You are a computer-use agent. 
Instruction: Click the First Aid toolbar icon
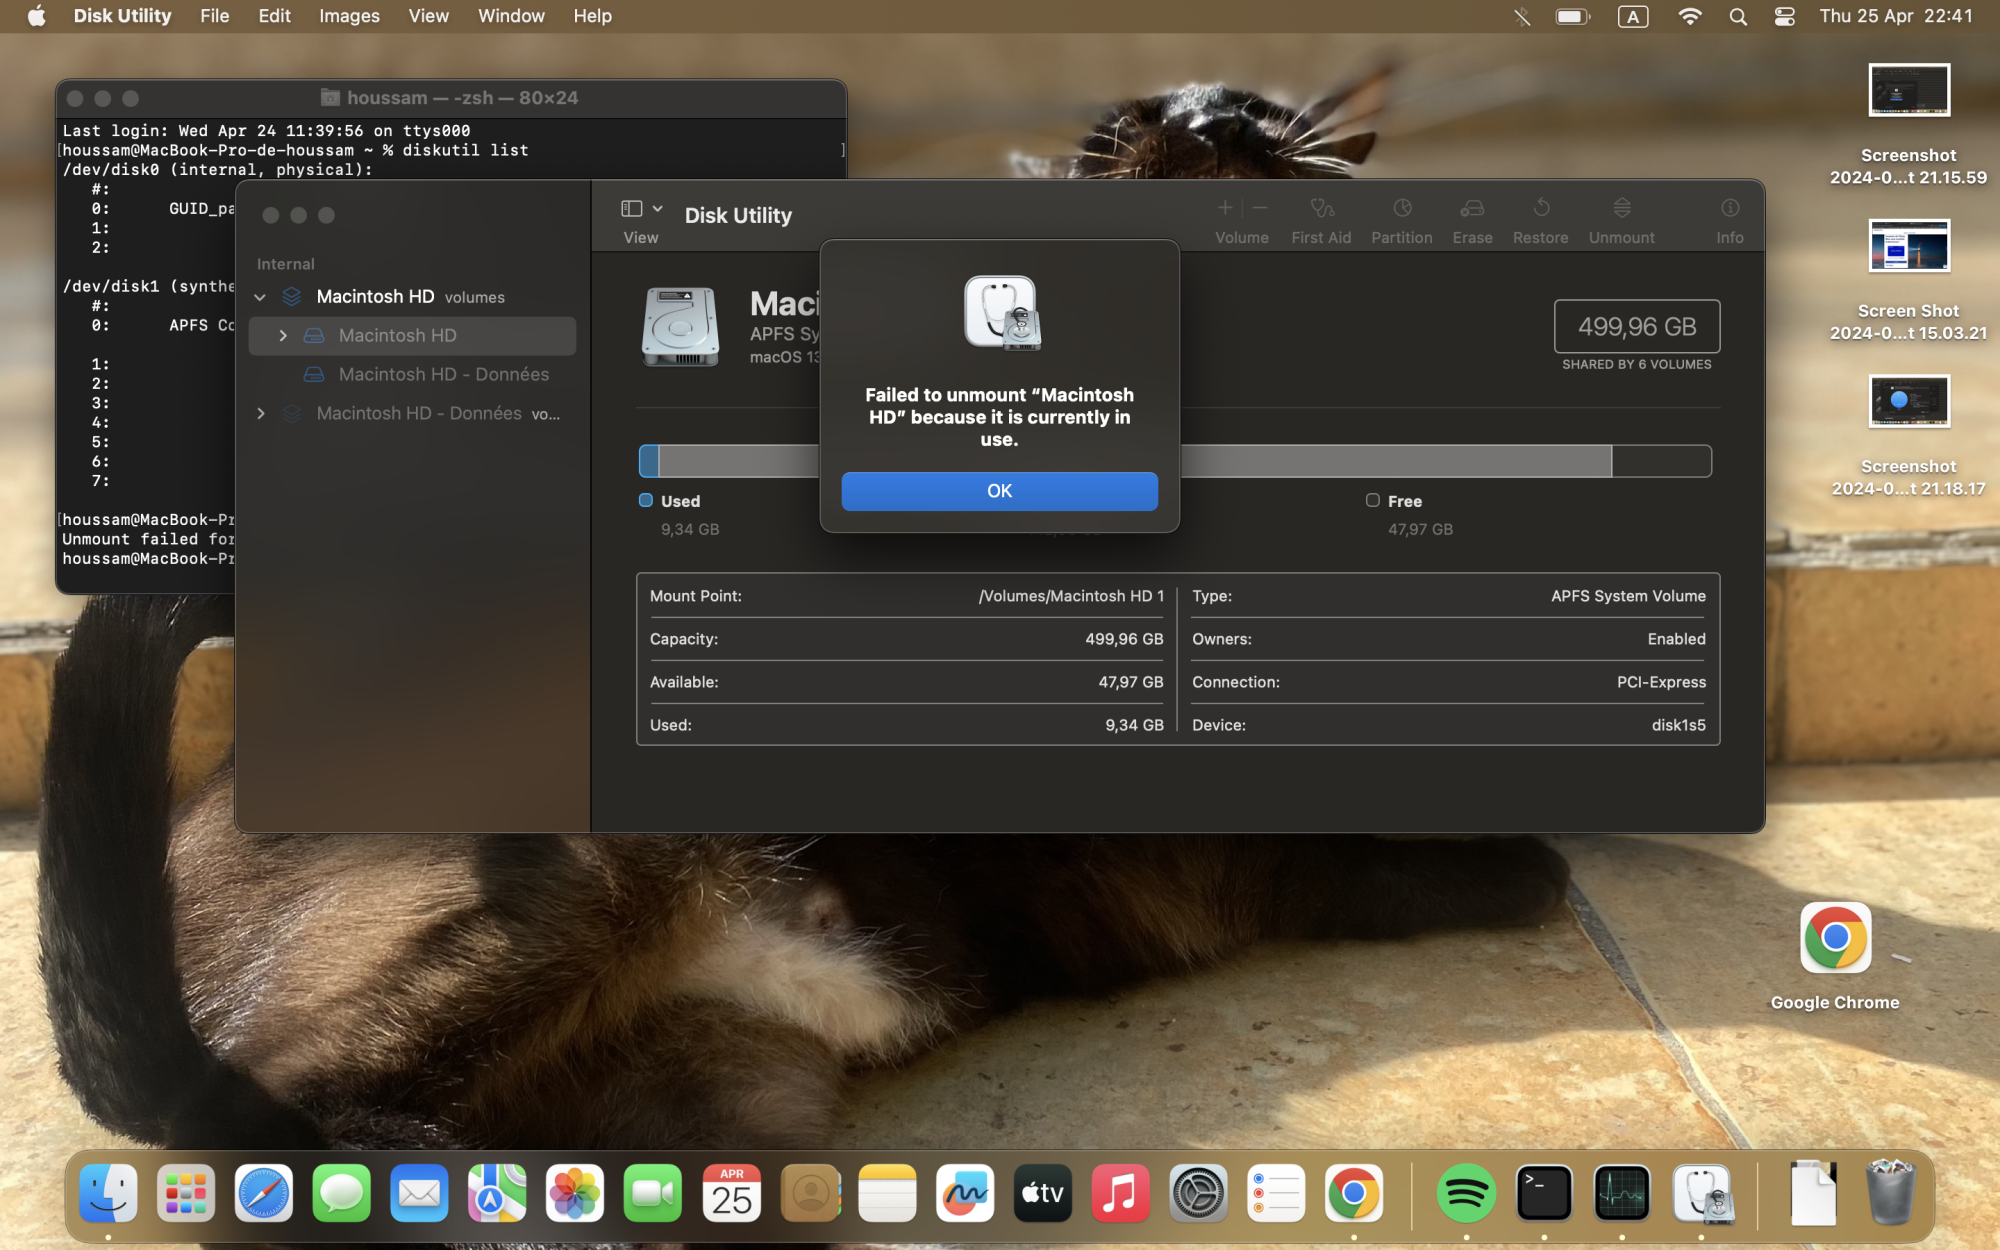1321,209
